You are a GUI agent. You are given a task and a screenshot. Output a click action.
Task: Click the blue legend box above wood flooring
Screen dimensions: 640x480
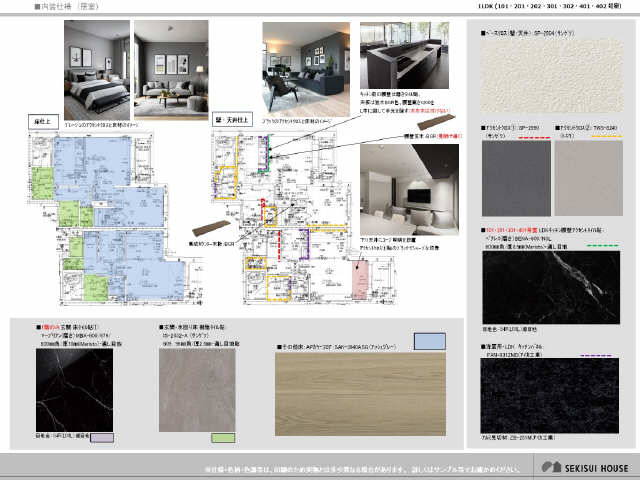coord(430,341)
